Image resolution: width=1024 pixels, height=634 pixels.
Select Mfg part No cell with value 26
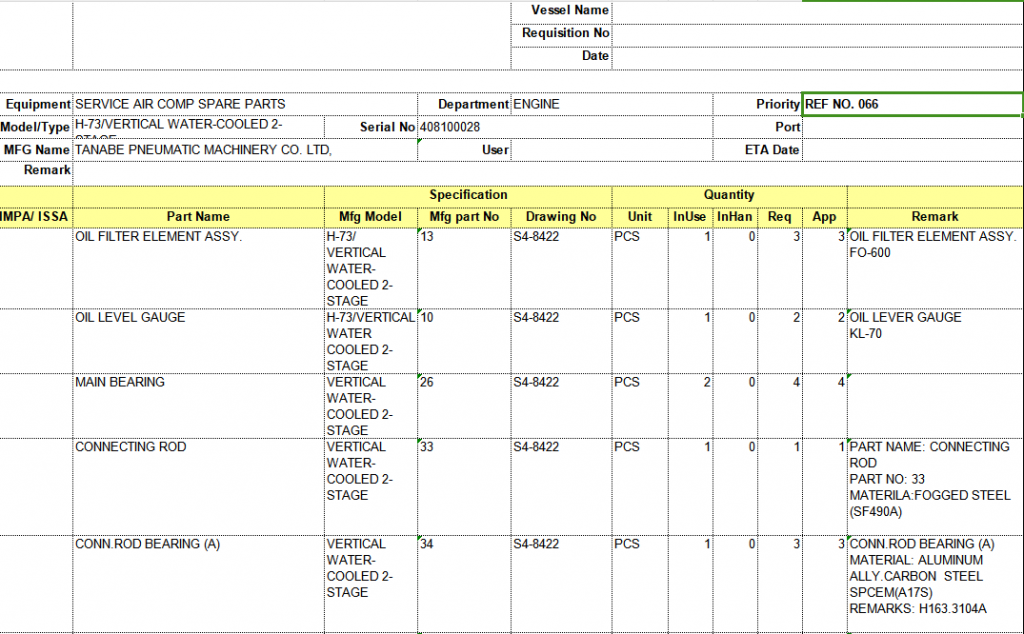[x=463, y=405]
